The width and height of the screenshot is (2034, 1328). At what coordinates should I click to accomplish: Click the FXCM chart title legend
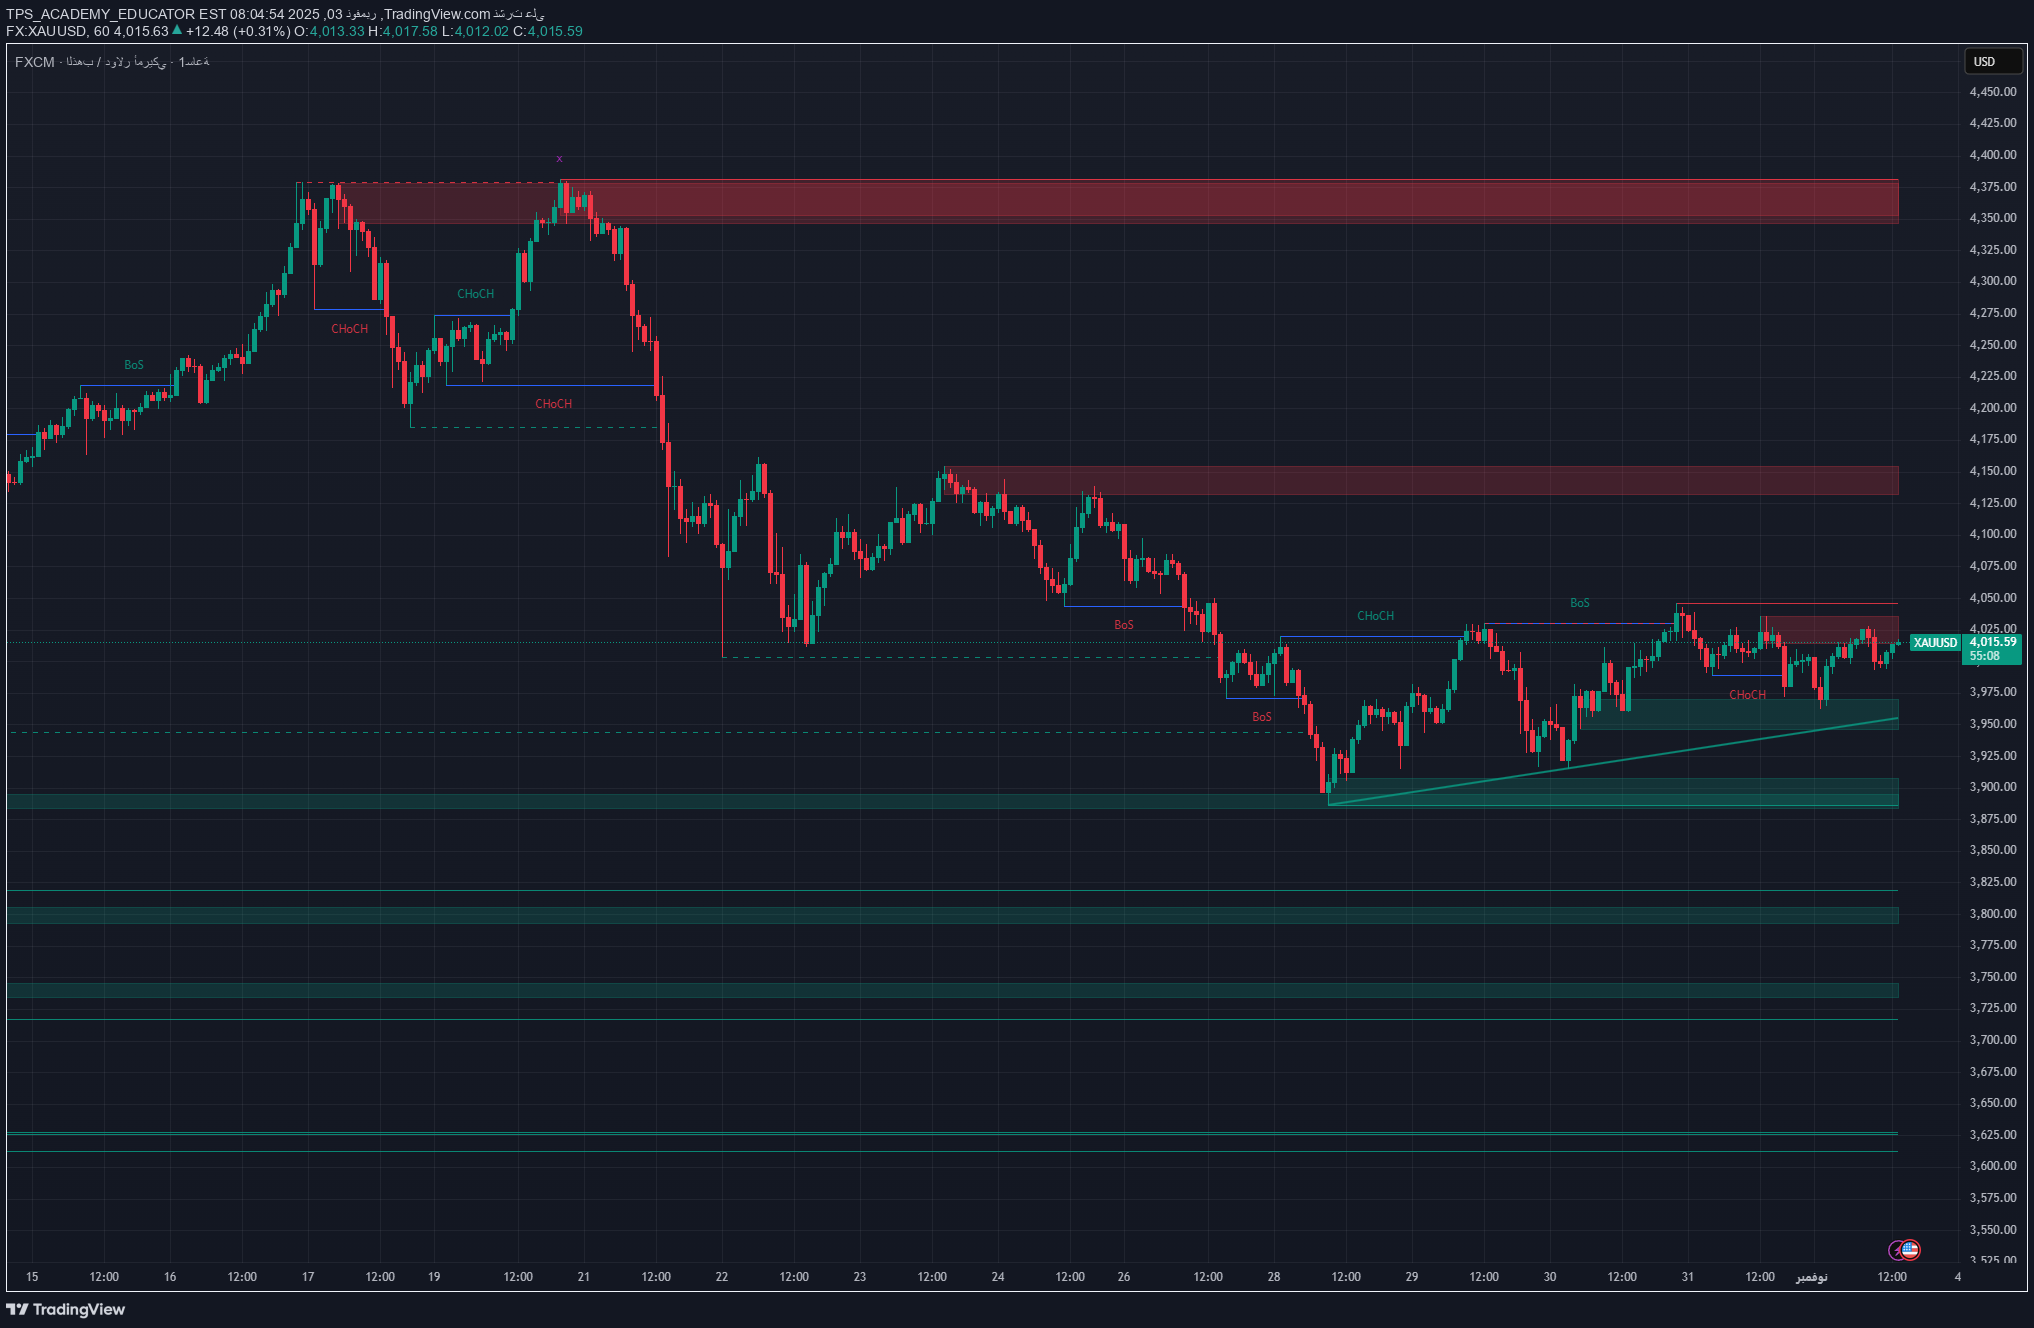[x=112, y=62]
